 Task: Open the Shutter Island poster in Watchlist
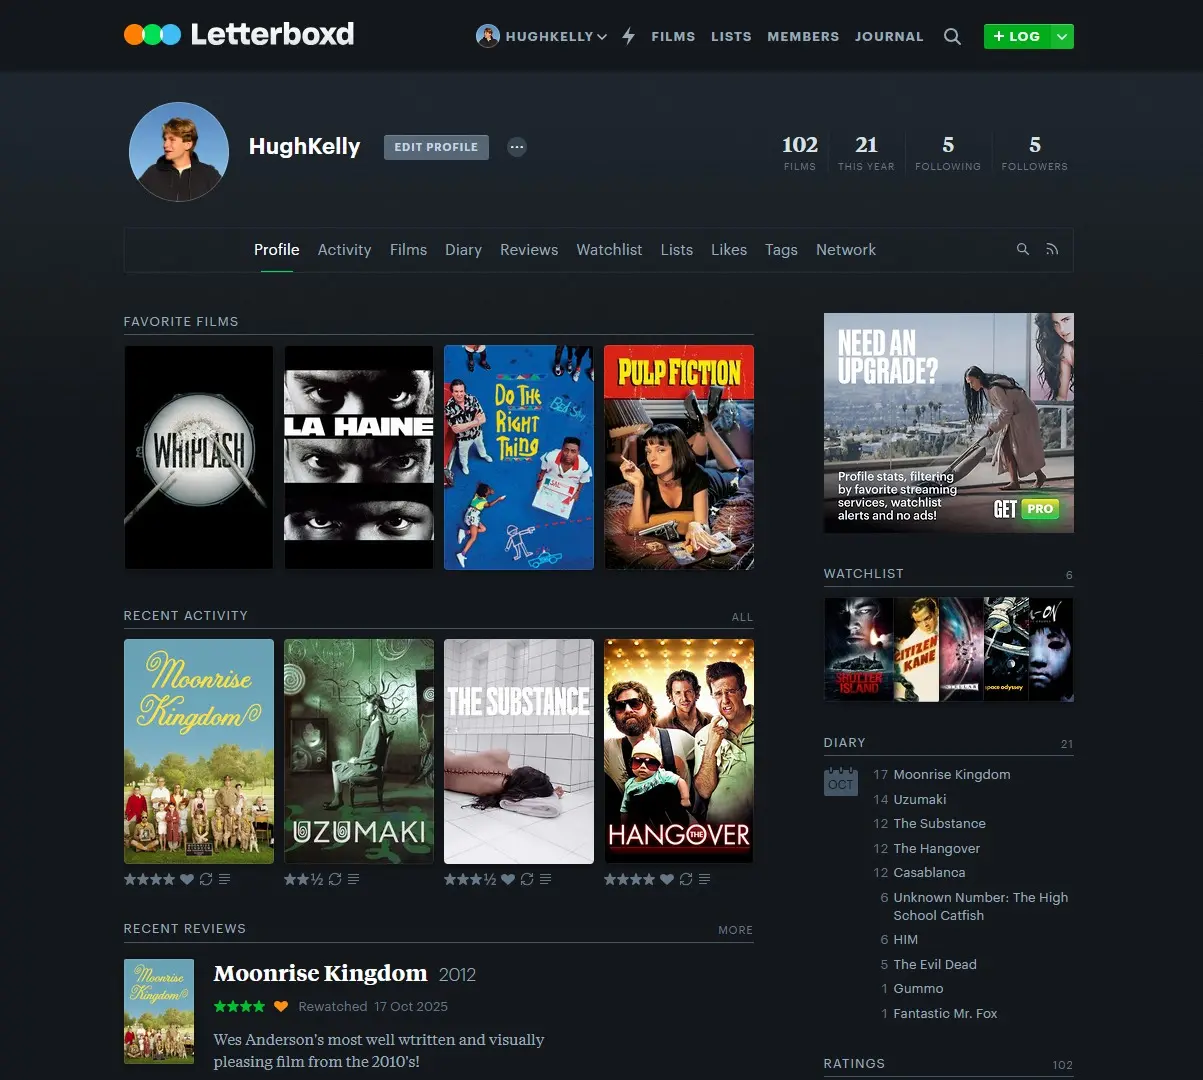point(858,650)
